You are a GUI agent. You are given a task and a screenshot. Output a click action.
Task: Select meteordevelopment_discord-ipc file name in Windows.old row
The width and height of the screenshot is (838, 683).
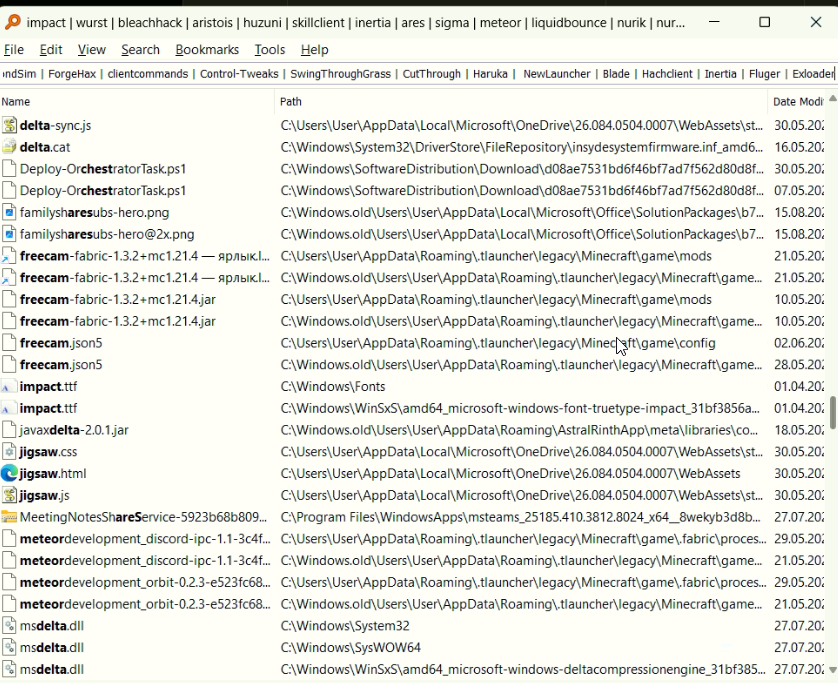(145, 561)
